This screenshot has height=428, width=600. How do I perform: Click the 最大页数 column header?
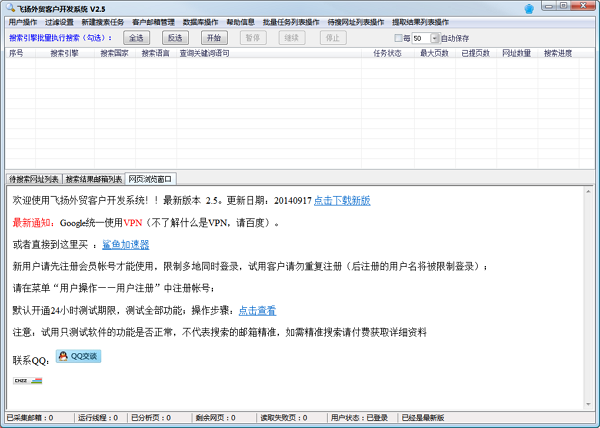tap(435, 53)
